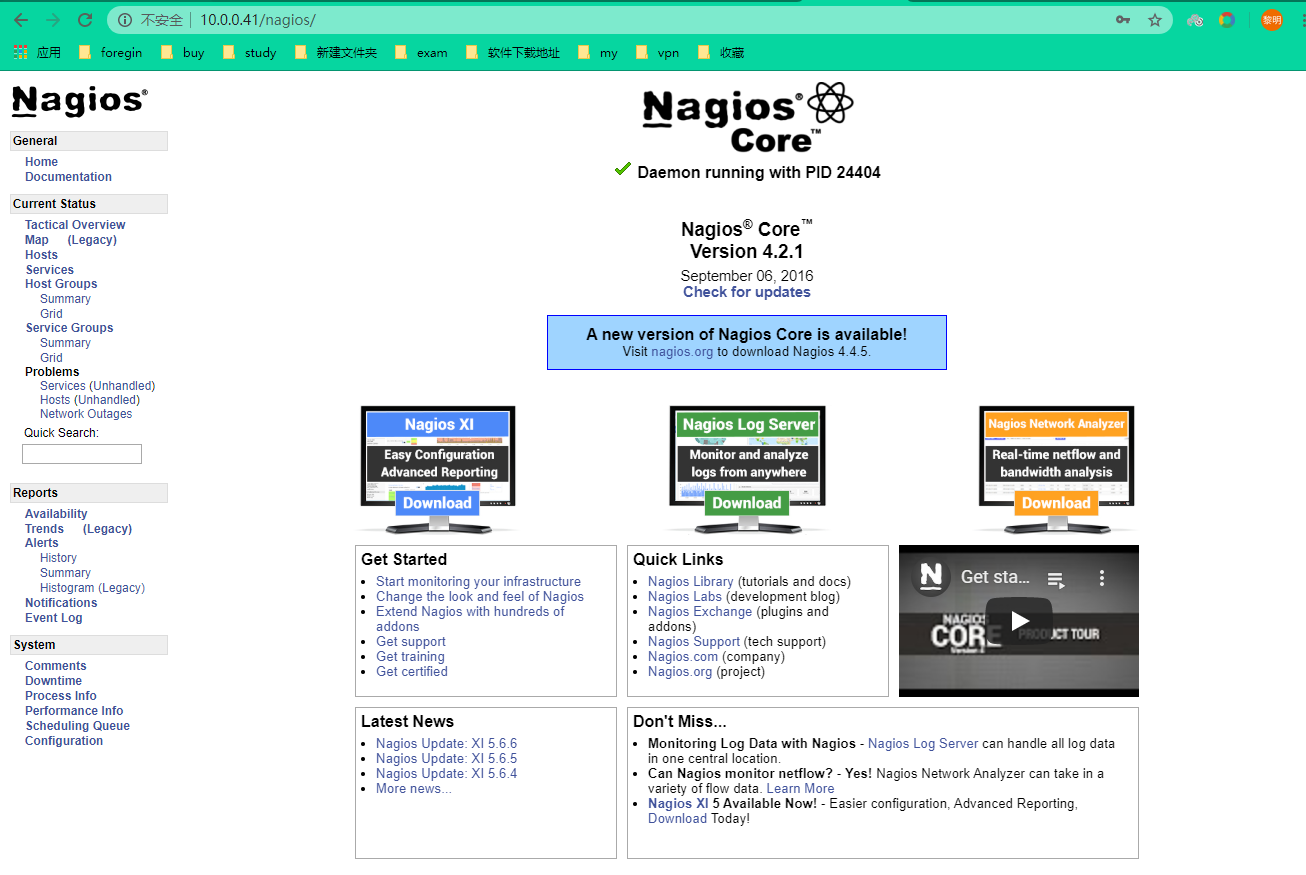Open the Trends report link
The height and width of the screenshot is (875, 1306).
click(44, 529)
